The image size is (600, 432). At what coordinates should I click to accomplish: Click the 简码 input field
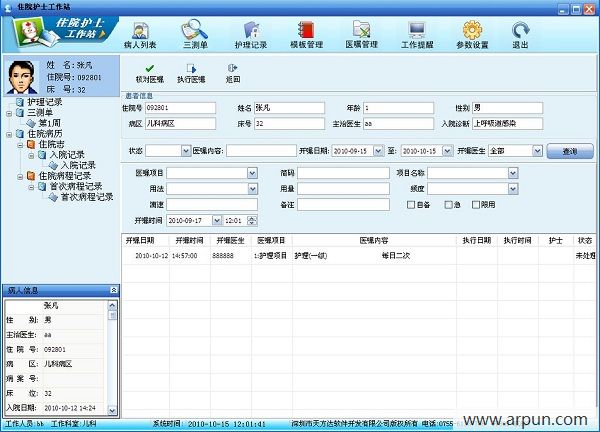(343, 173)
